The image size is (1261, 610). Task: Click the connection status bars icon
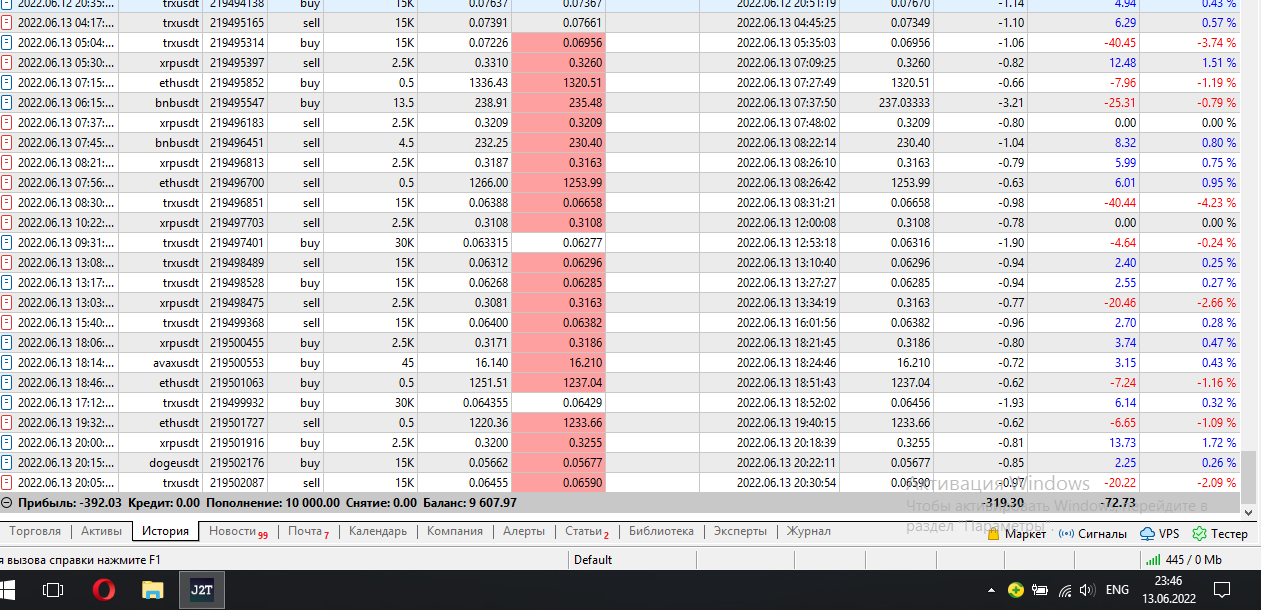tap(1153, 560)
